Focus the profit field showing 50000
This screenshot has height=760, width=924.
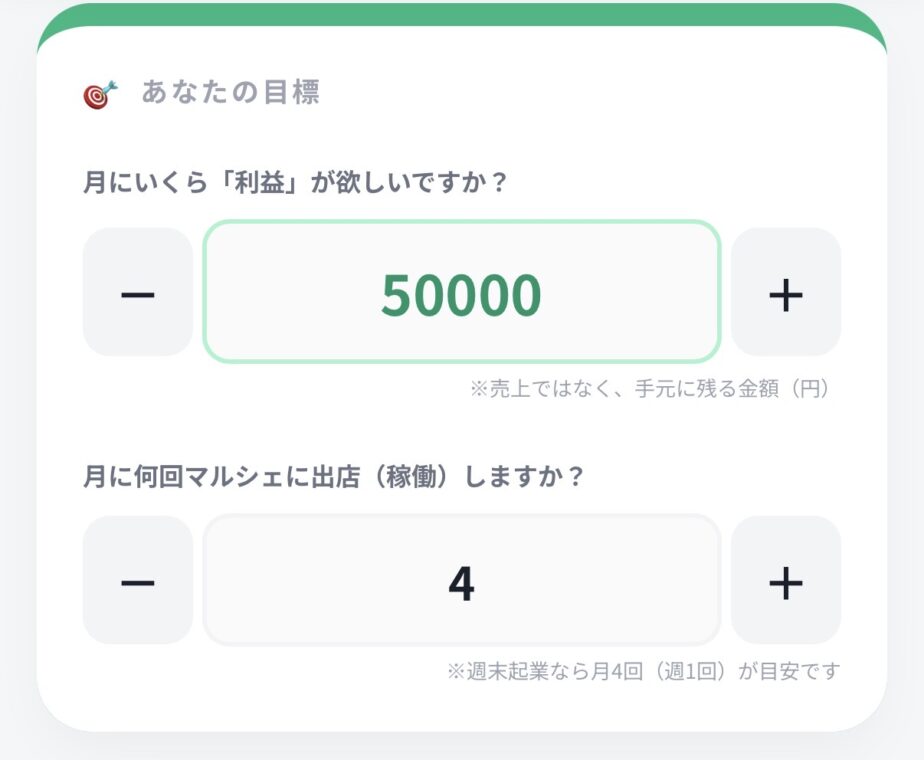(x=461, y=292)
